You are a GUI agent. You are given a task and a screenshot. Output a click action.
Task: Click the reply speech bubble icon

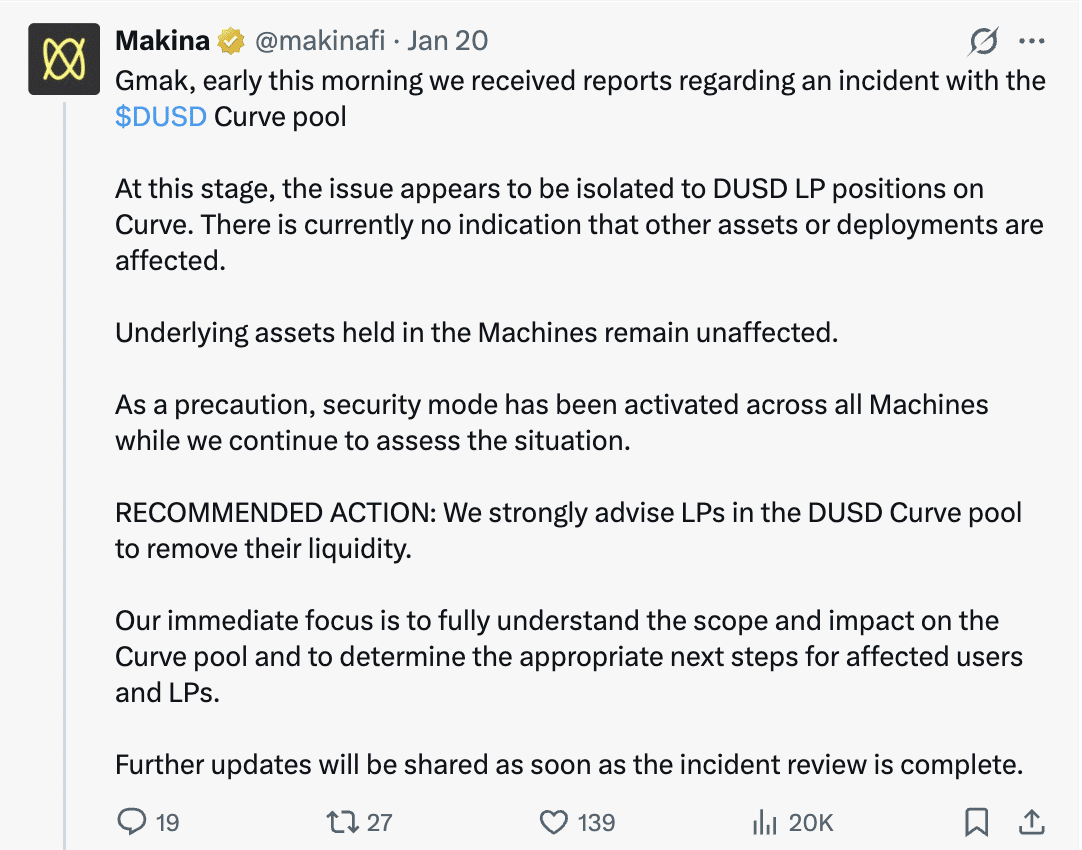tap(132, 822)
